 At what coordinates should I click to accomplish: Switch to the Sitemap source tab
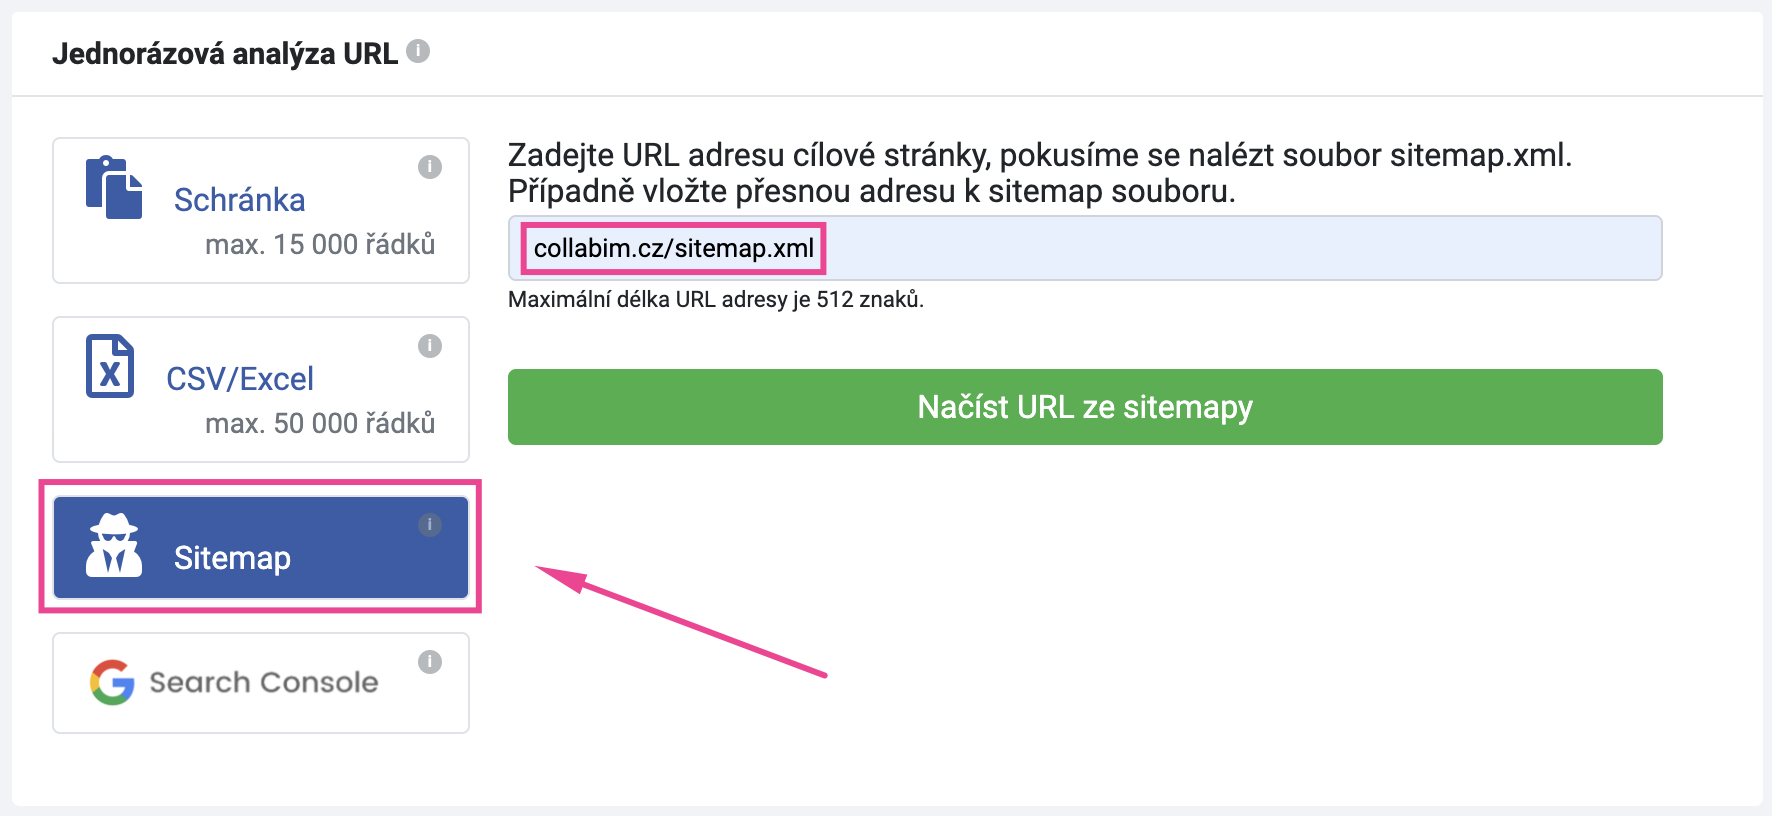[x=261, y=547]
